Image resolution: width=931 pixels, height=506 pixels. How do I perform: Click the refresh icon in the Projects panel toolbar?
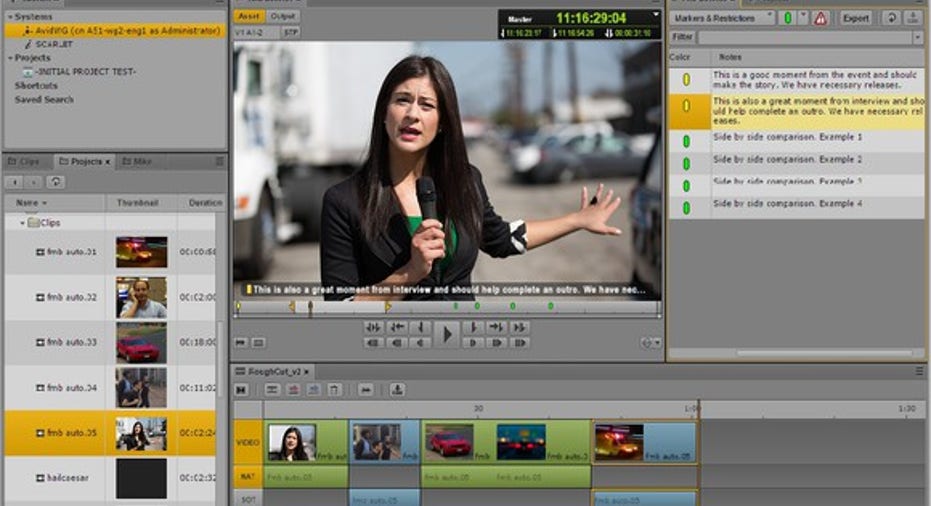[x=56, y=182]
